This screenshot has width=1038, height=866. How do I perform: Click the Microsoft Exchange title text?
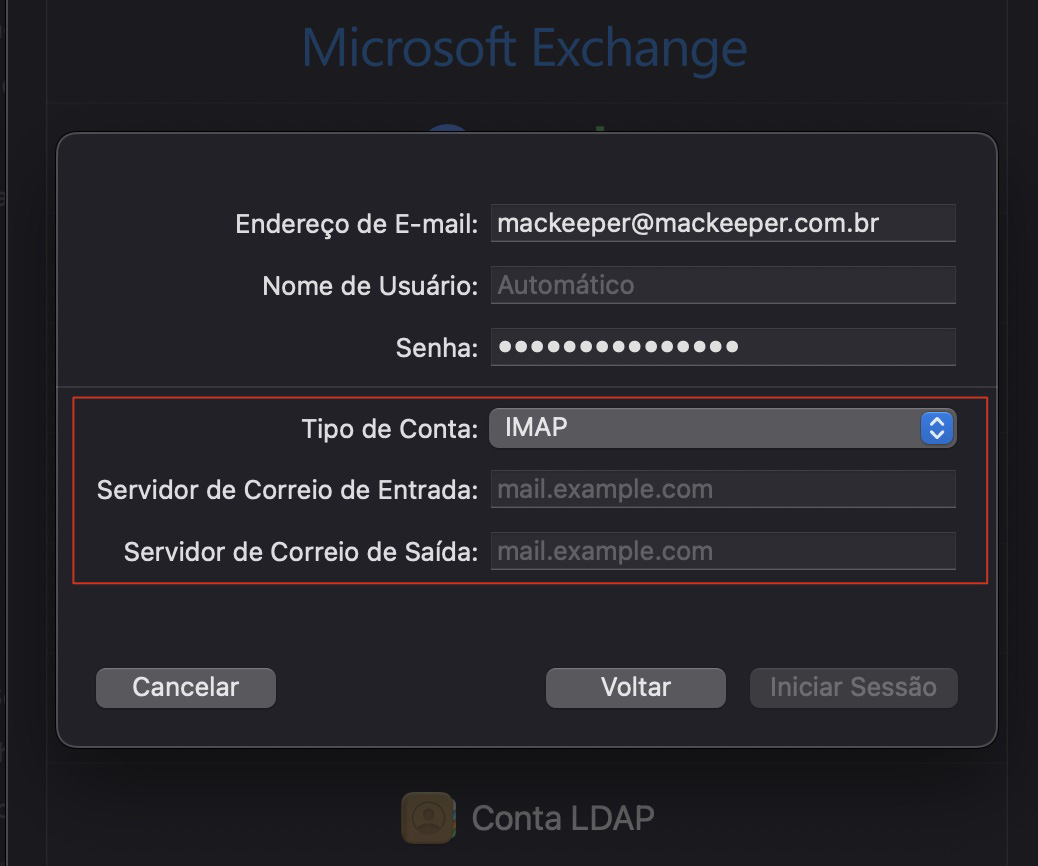point(524,46)
